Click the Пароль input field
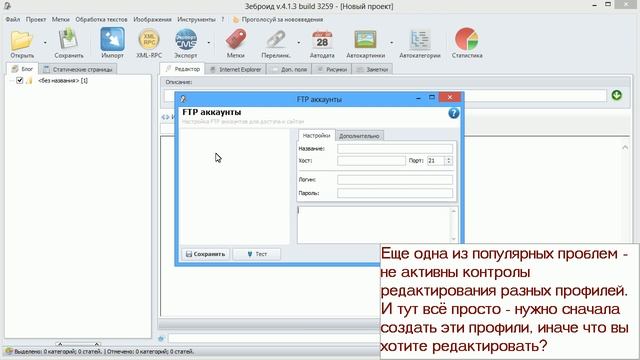Screen dimensions: 640x360 395,193
